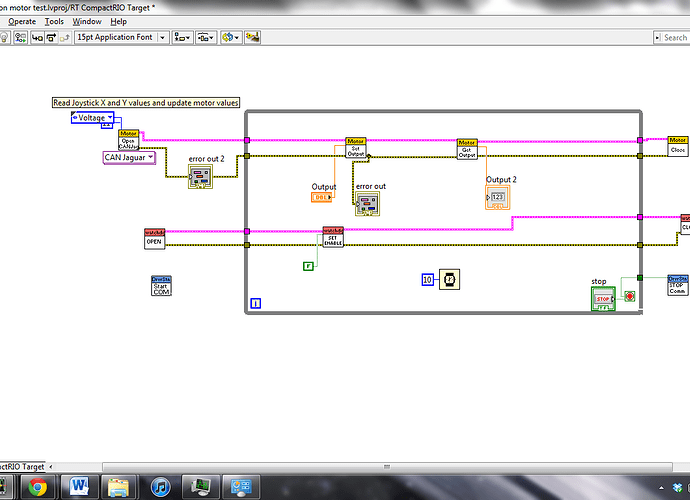The height and width of the screenshot is (500, 690).
Task: Open the Align Objects dropdown
Action: 182,38
